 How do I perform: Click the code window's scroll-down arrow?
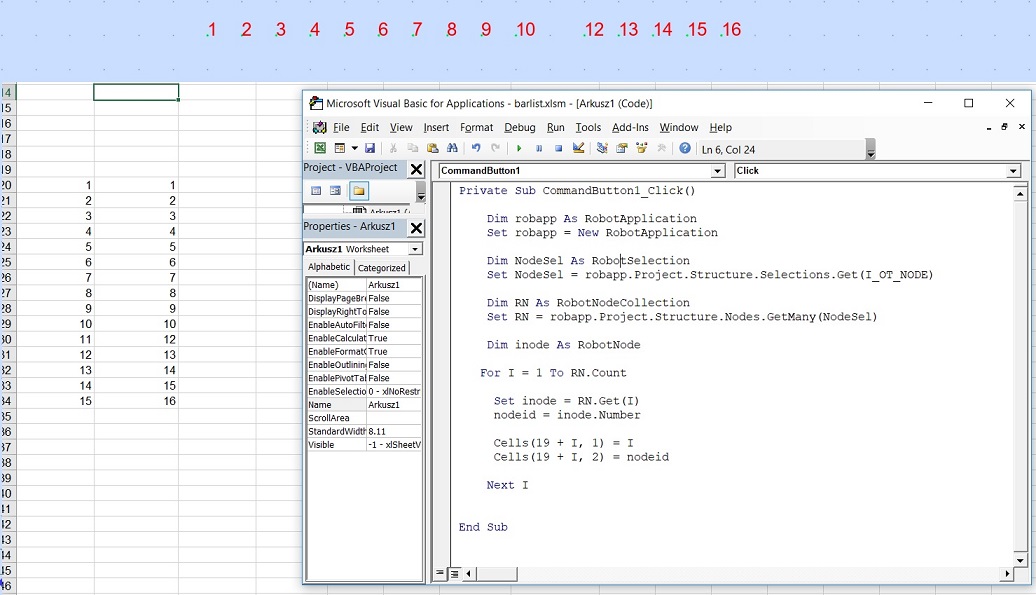(1019, 561)
